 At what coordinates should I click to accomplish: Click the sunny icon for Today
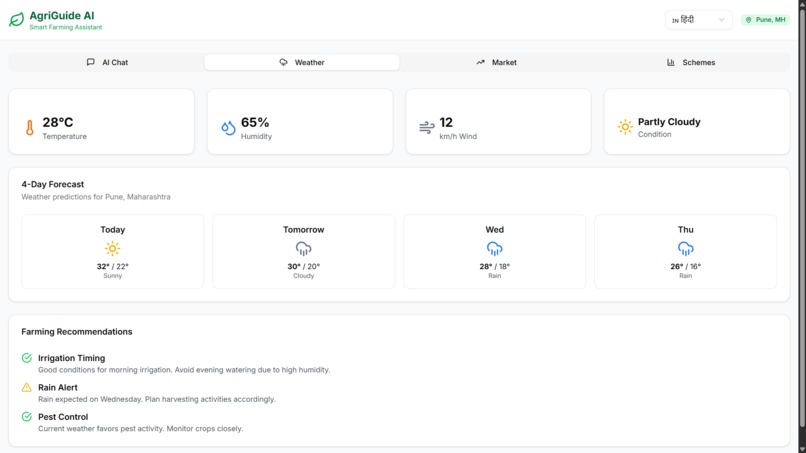[x=113, y=249]
